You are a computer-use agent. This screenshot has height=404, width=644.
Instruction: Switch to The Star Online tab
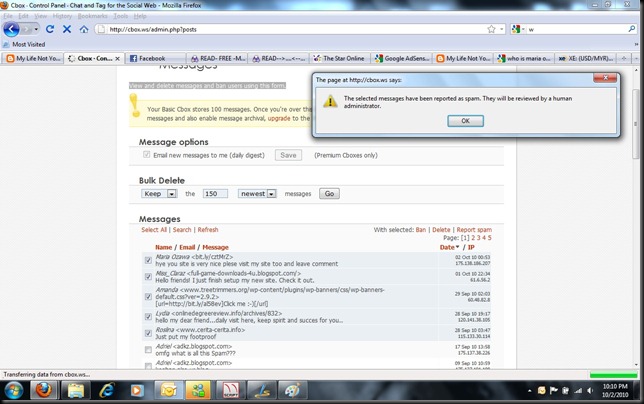coord(339,58)
